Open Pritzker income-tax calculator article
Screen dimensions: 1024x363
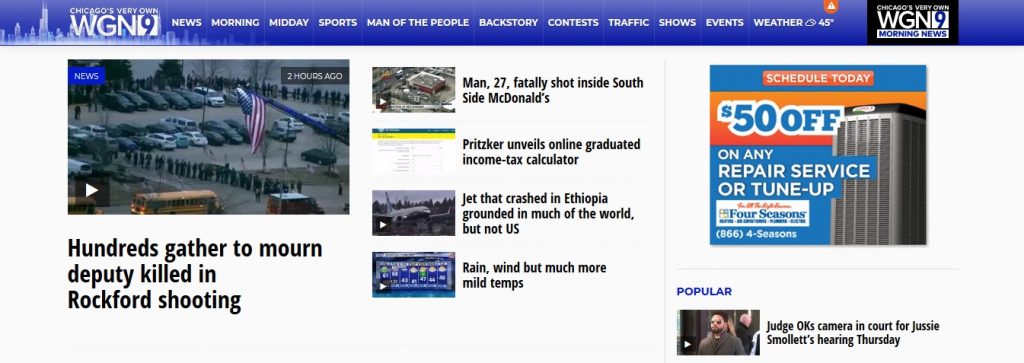click(x=551, y=152)
